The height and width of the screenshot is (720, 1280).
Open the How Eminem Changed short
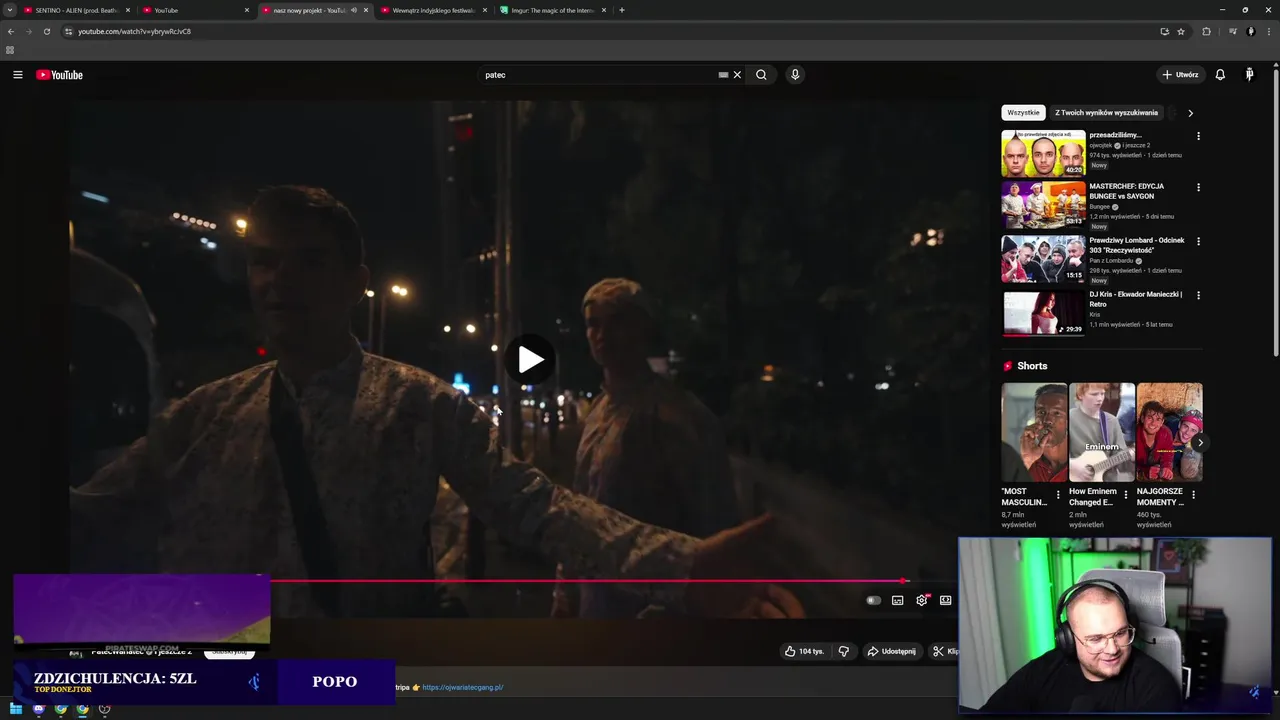(1101, 432)
